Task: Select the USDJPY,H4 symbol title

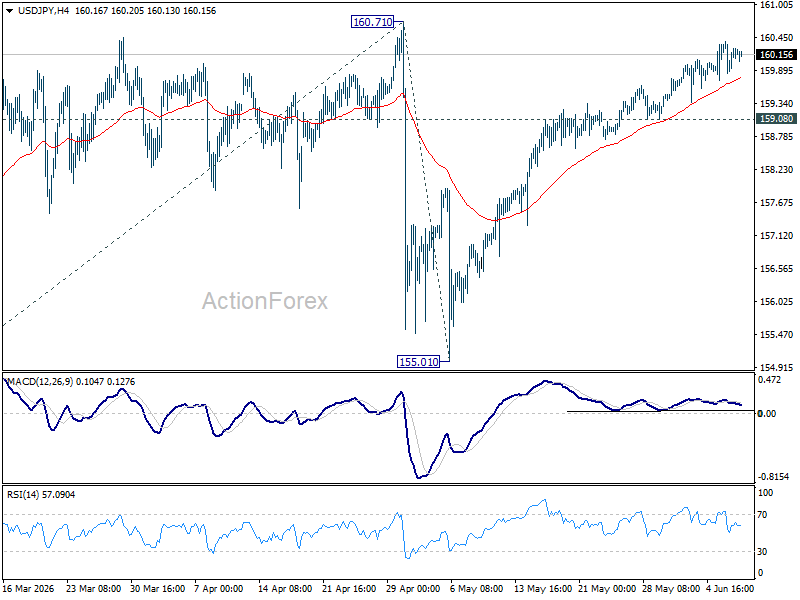Action: point(43,11)
